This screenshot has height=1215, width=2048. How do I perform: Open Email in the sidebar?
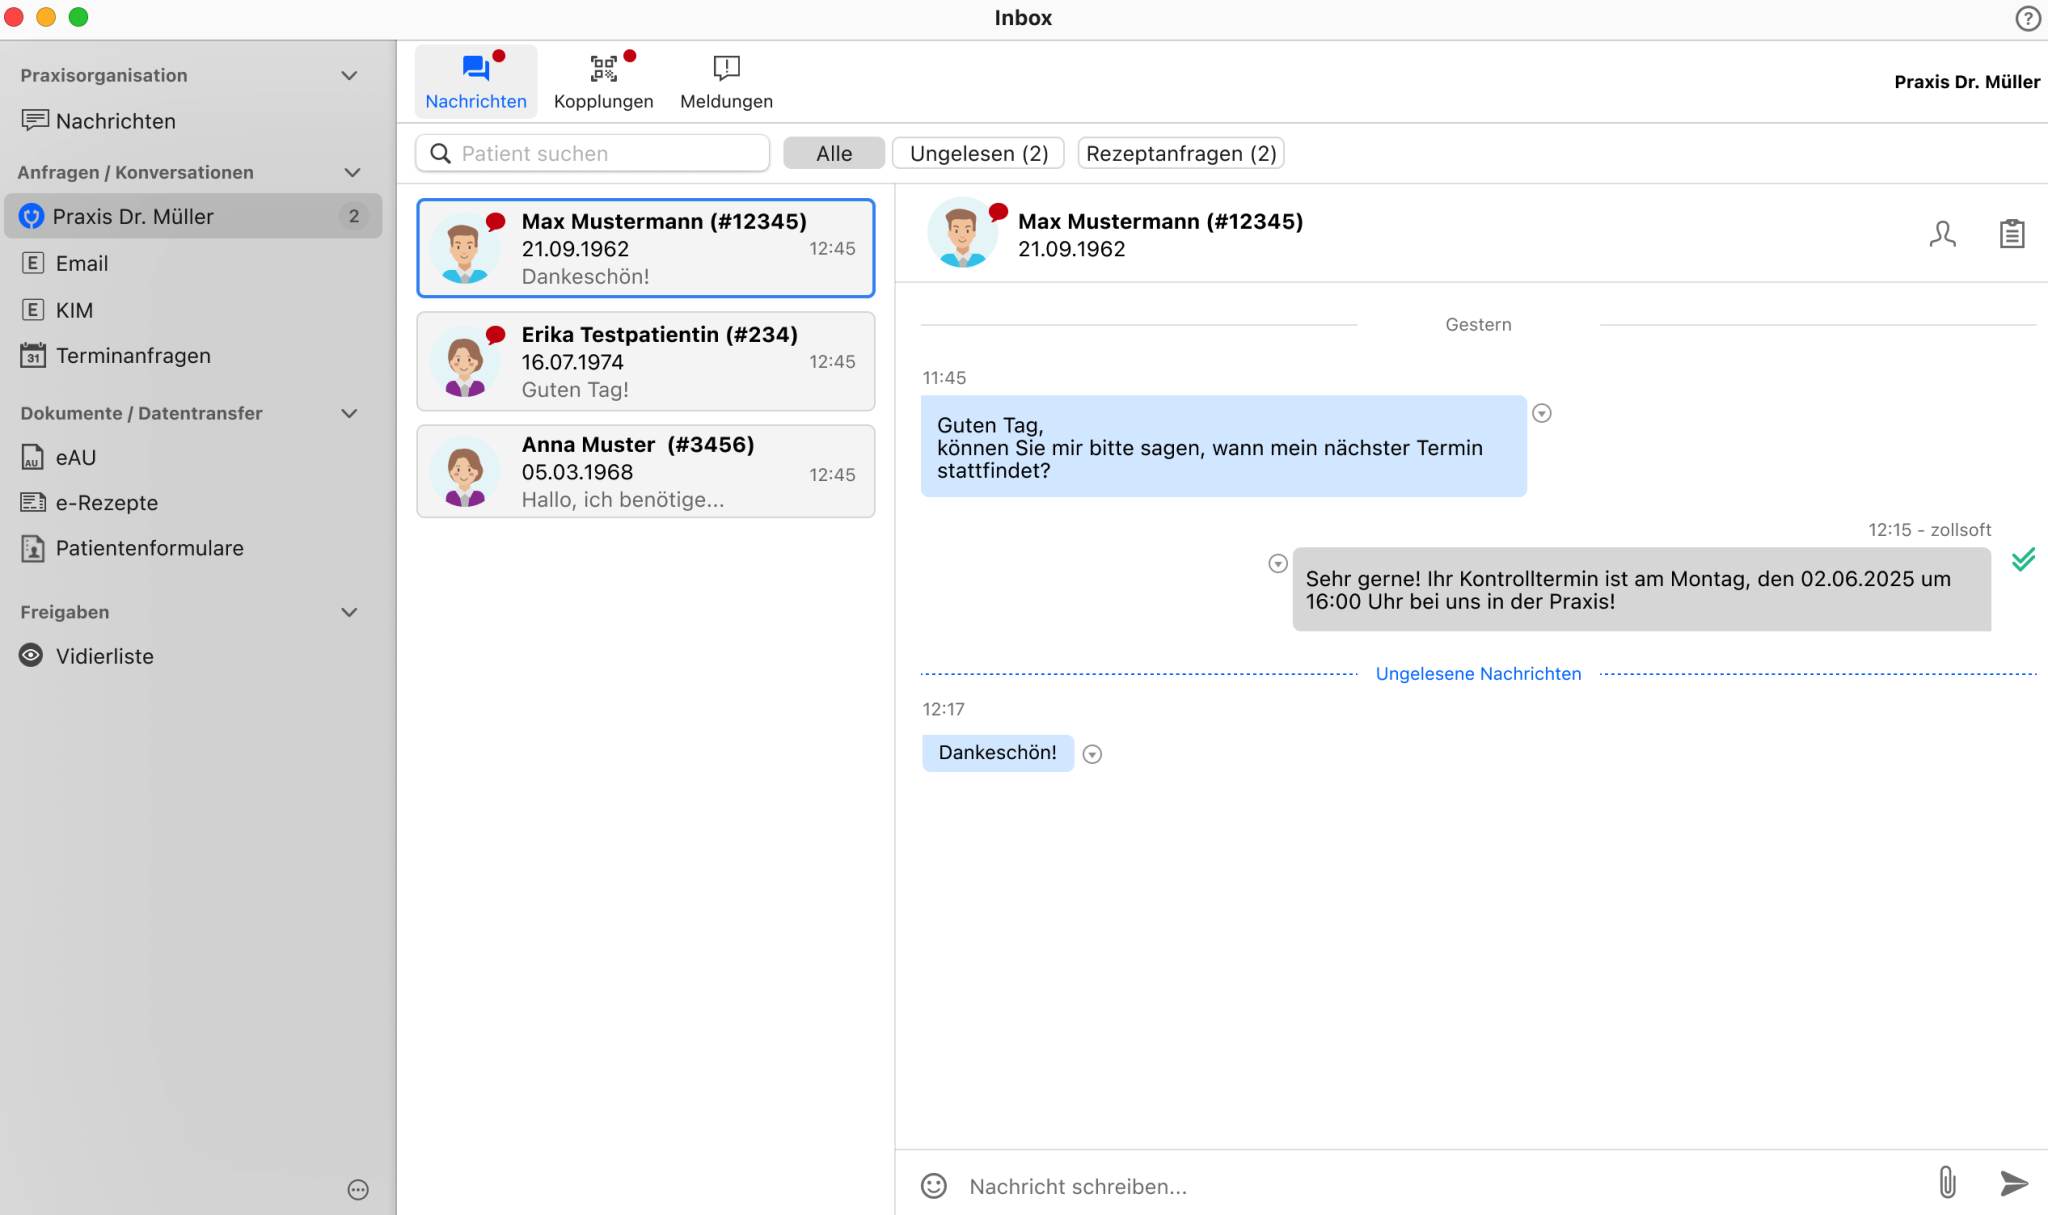(x=192, y=263)
